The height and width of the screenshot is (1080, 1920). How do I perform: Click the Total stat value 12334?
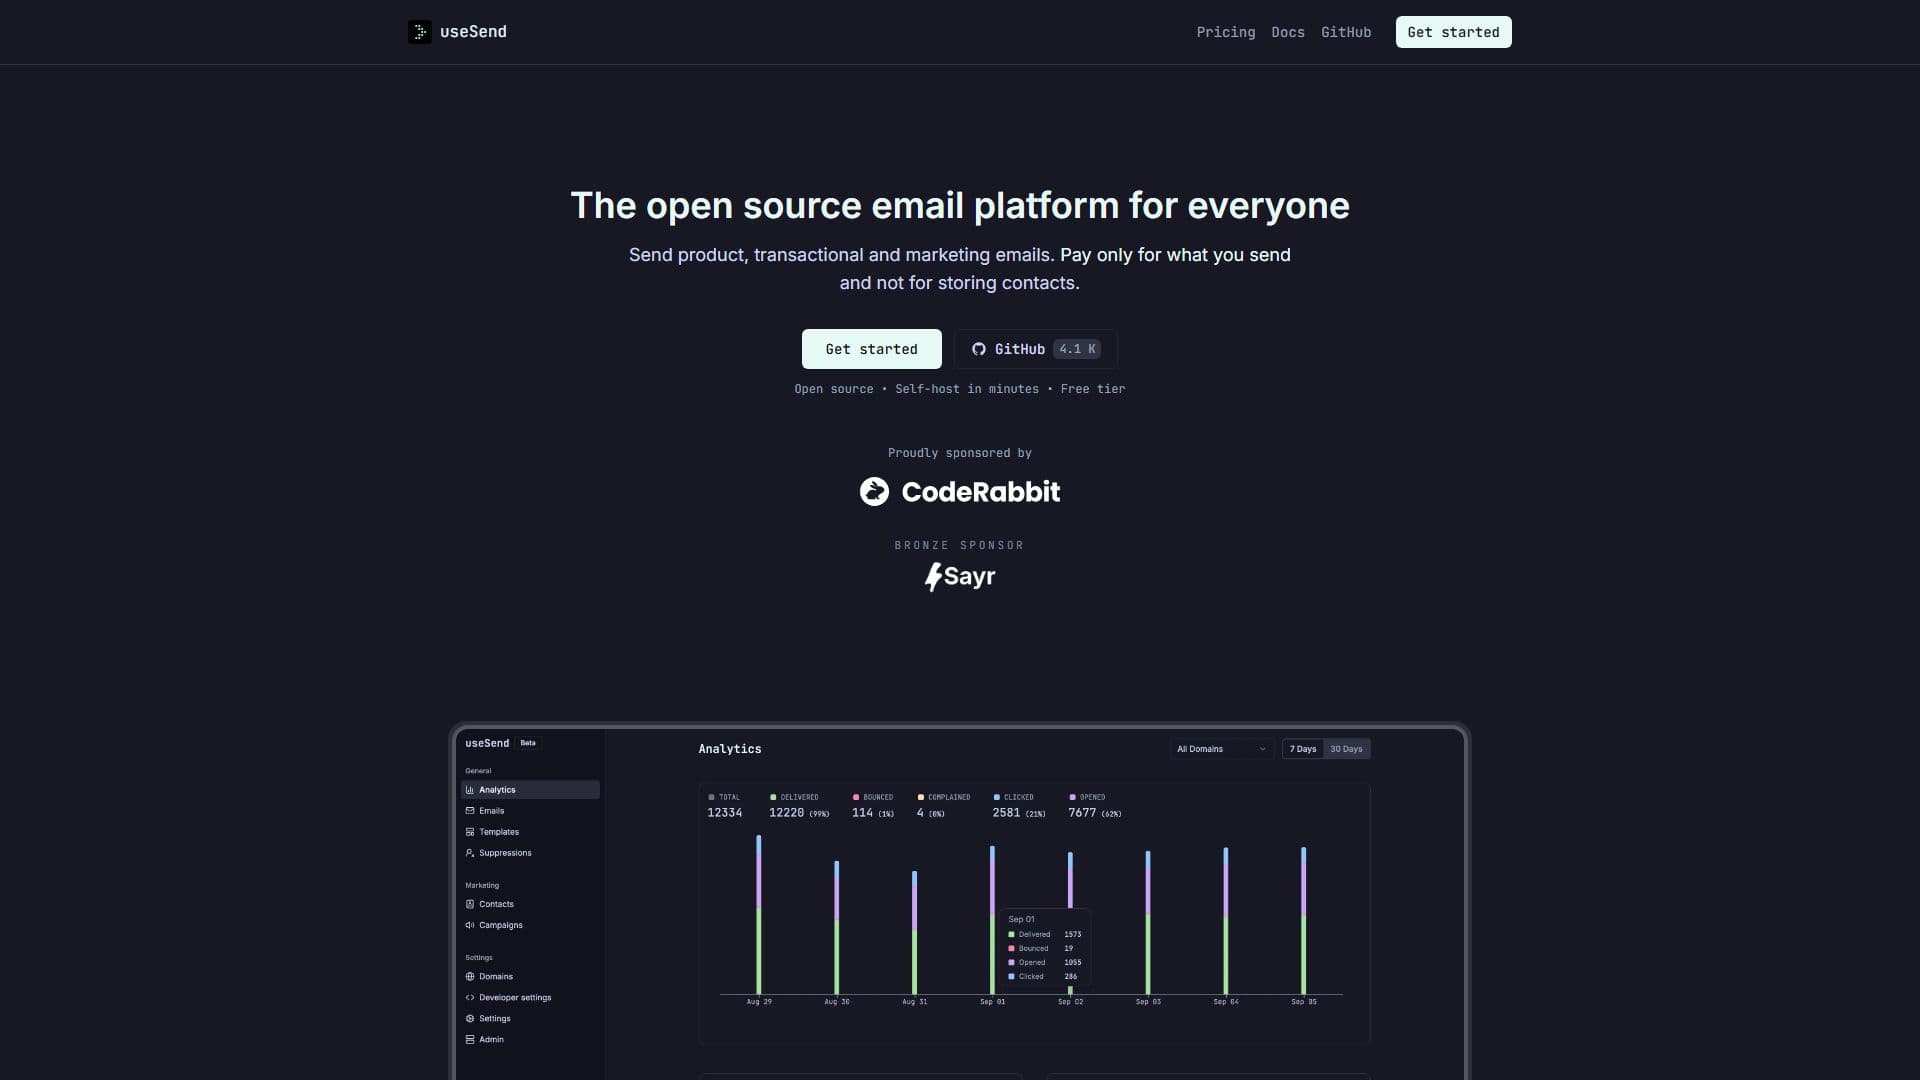pos(724,813)
